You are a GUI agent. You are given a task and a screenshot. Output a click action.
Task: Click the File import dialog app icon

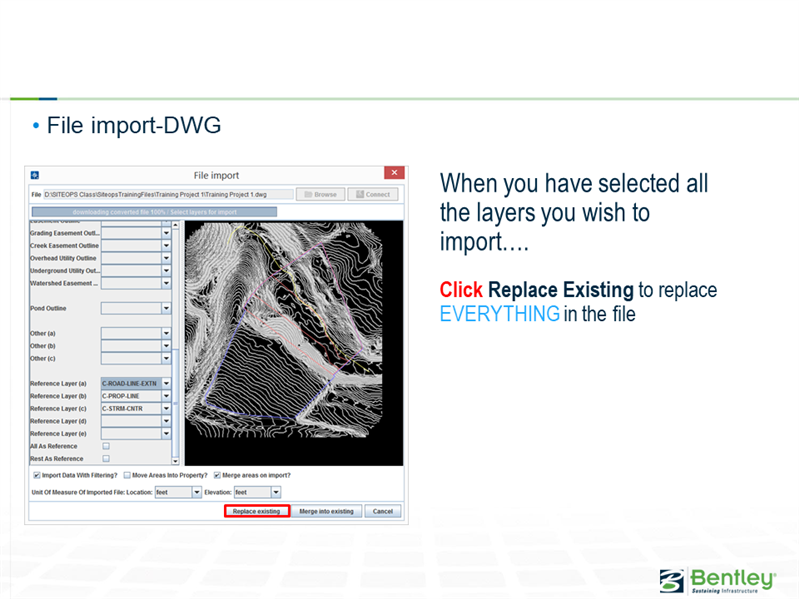35,175
